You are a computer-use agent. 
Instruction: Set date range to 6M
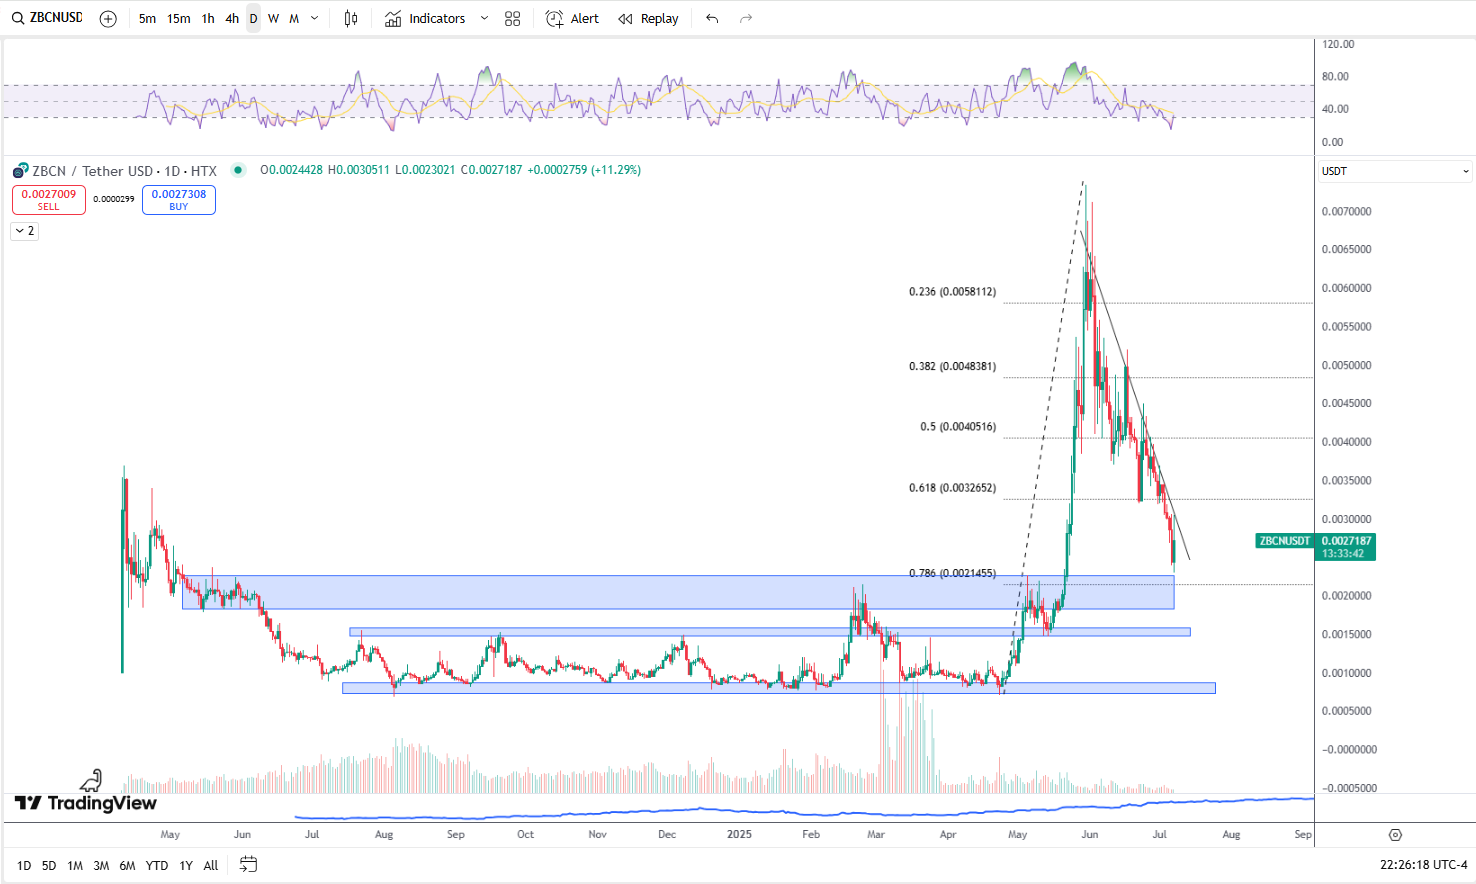pyautogui.click(x=127, y=866)
